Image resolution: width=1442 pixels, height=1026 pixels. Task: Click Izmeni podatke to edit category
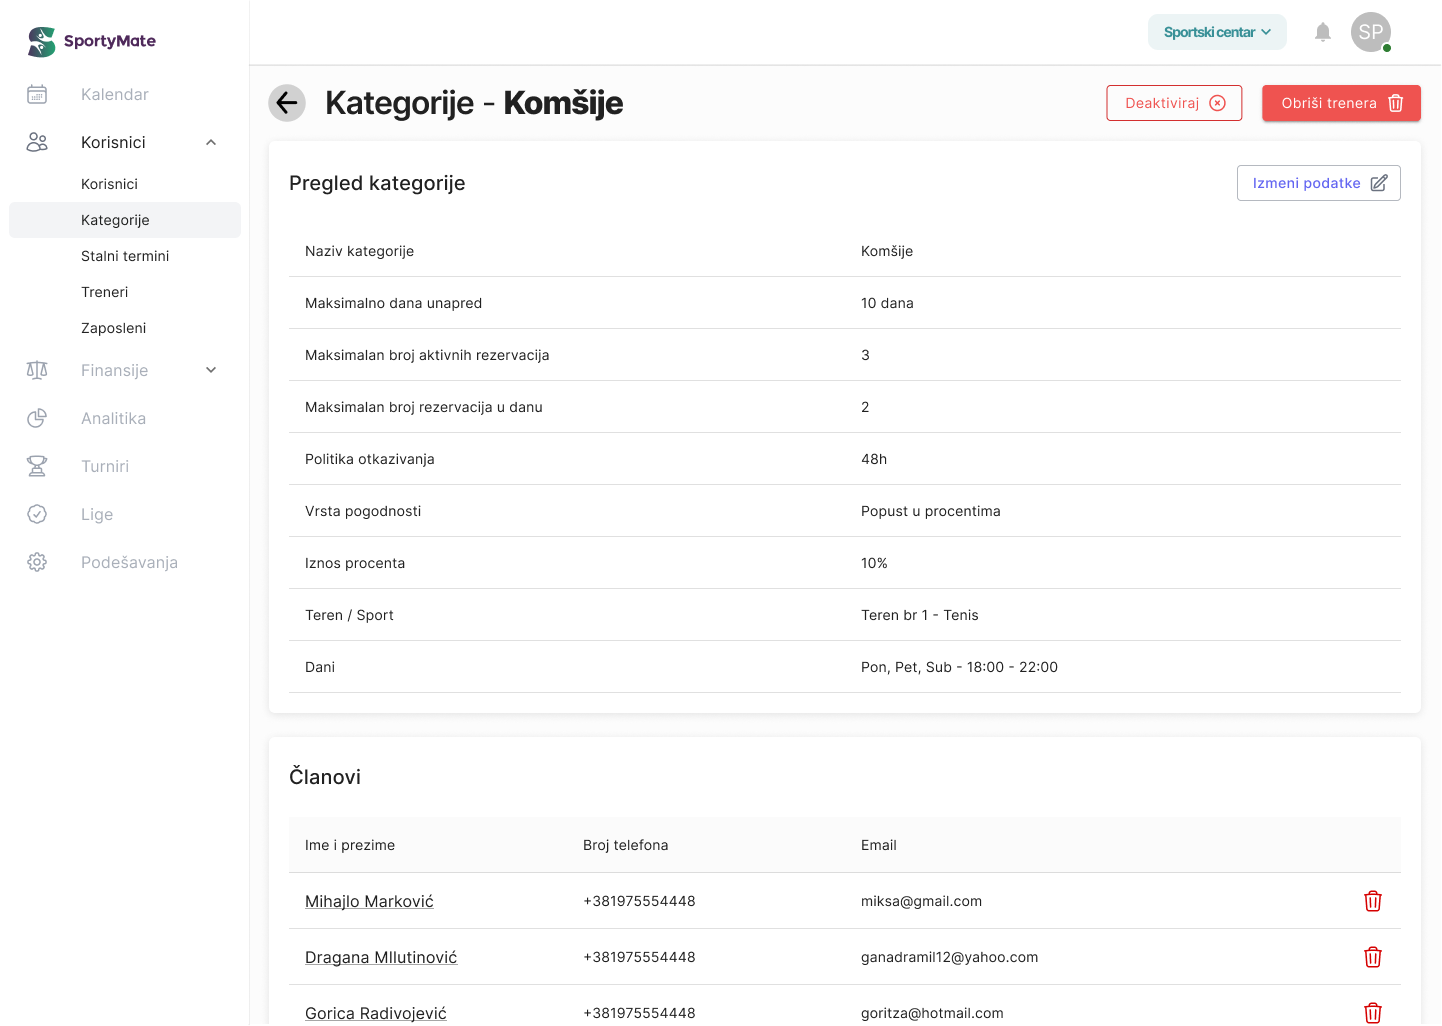pos(1318,183)
